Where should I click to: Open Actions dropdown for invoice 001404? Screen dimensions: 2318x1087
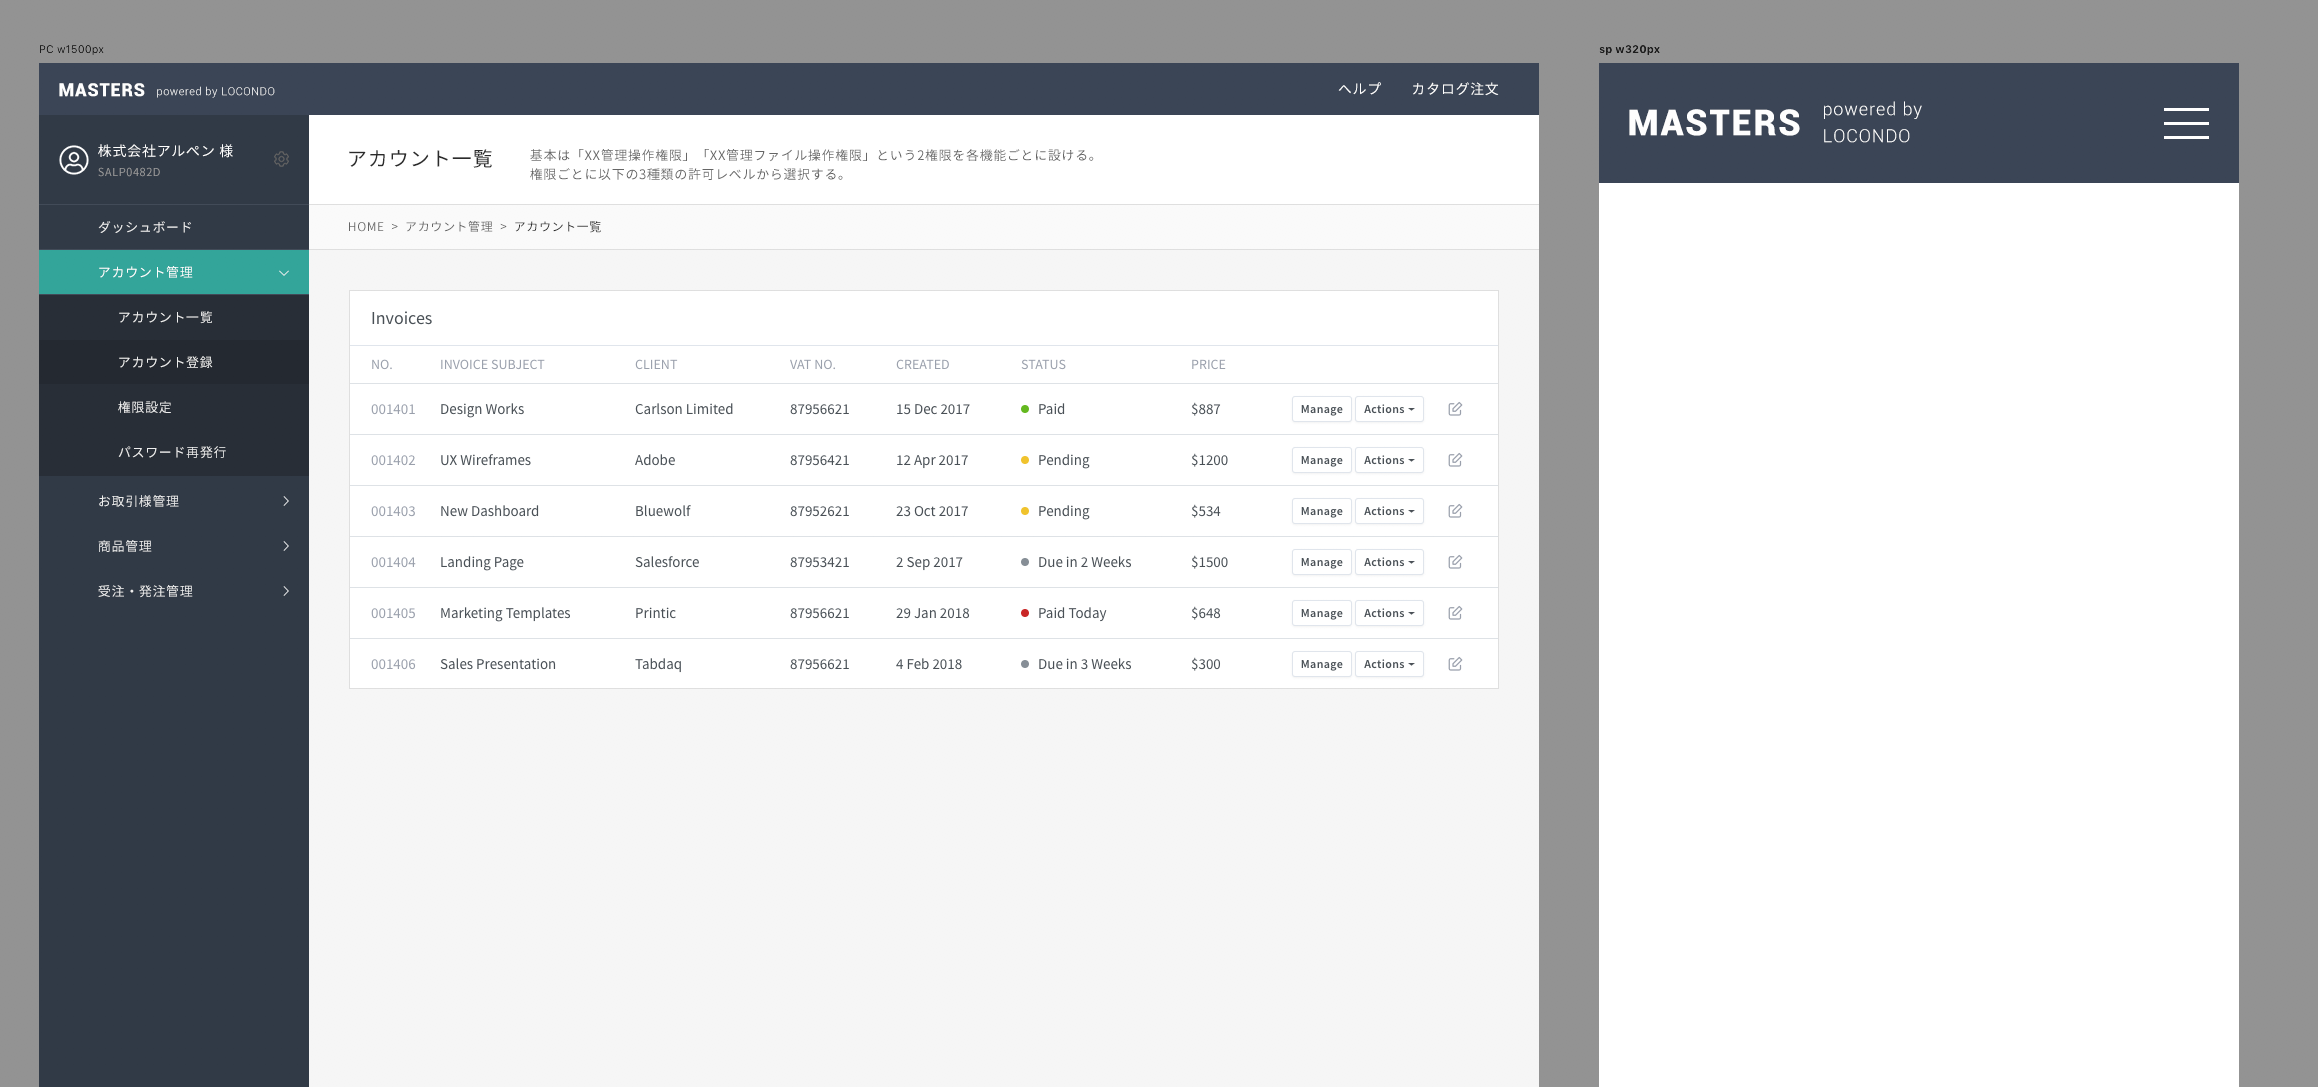1389,562
